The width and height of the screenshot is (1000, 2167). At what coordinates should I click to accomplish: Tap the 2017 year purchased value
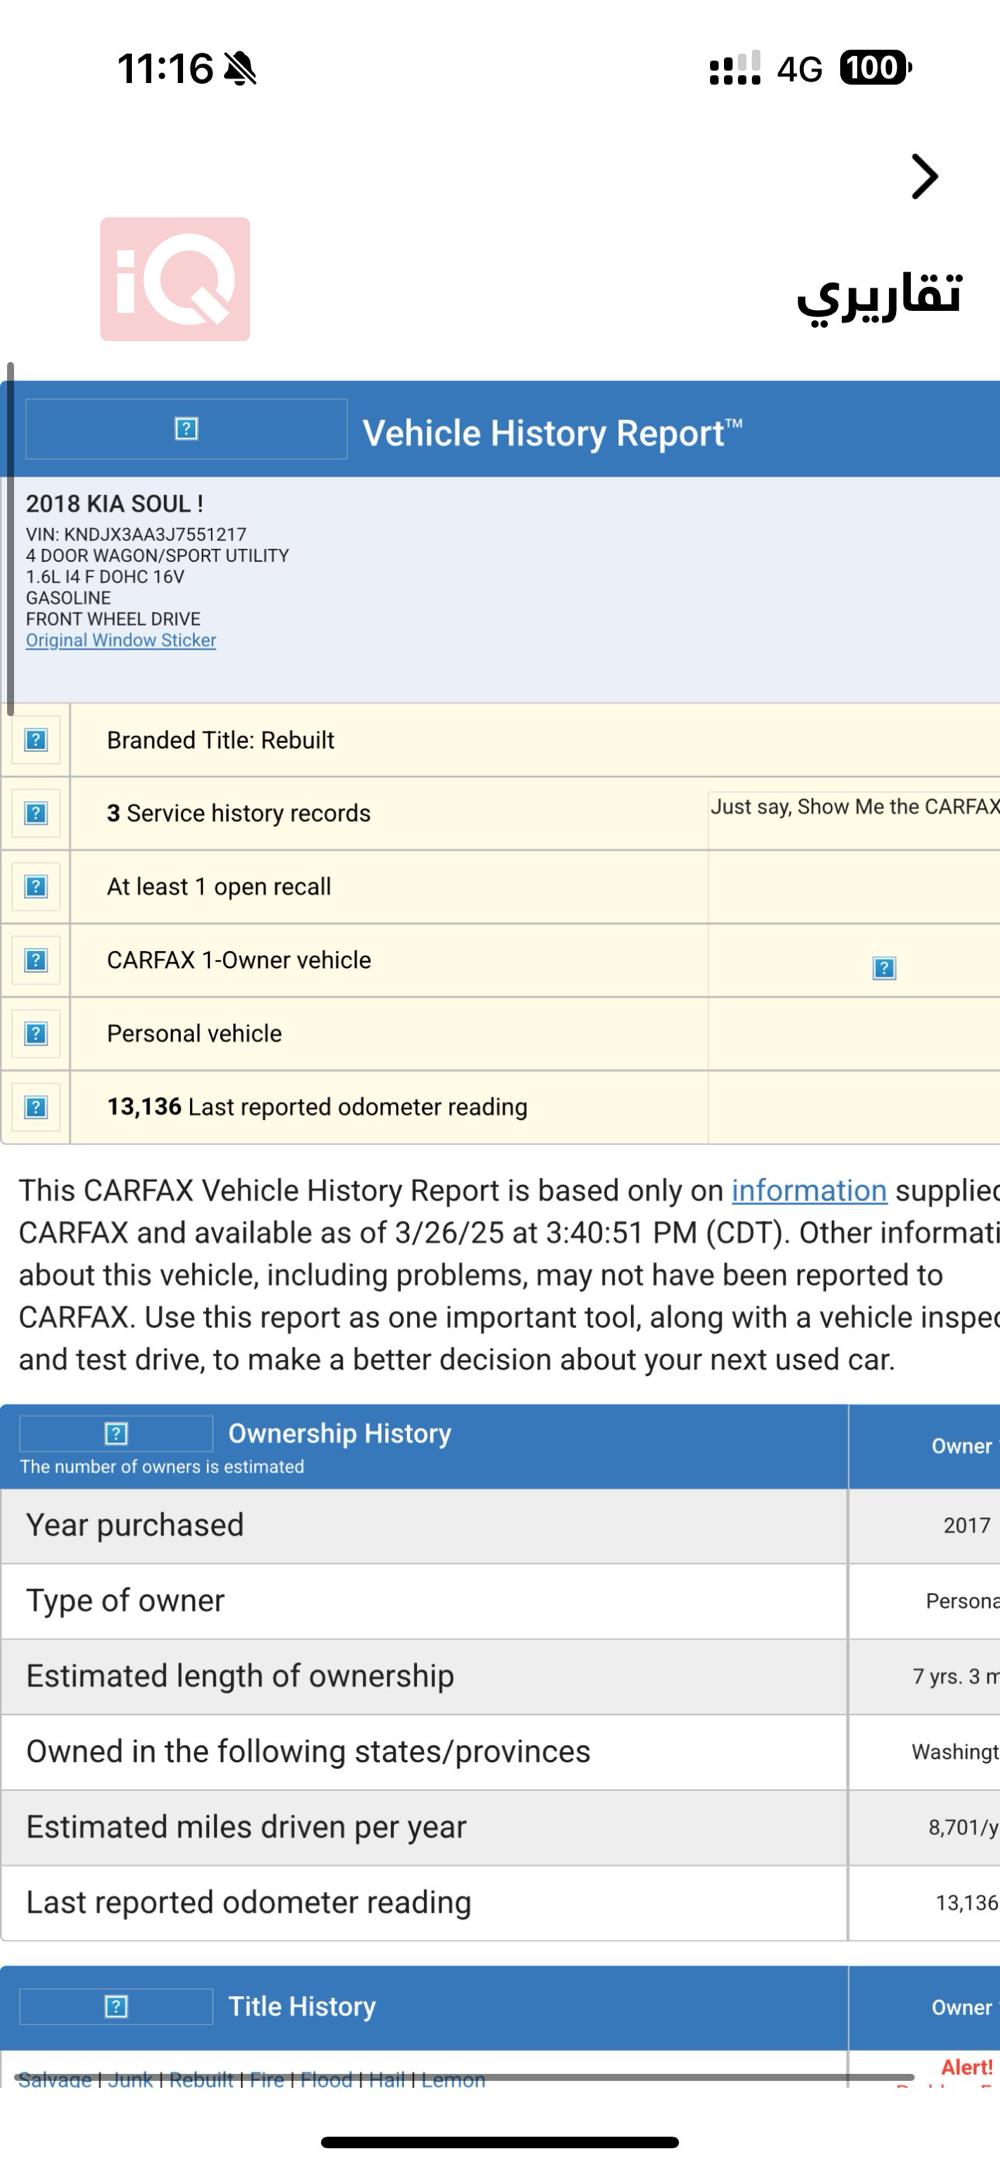pyautogui.click(x=967, y=1525)
